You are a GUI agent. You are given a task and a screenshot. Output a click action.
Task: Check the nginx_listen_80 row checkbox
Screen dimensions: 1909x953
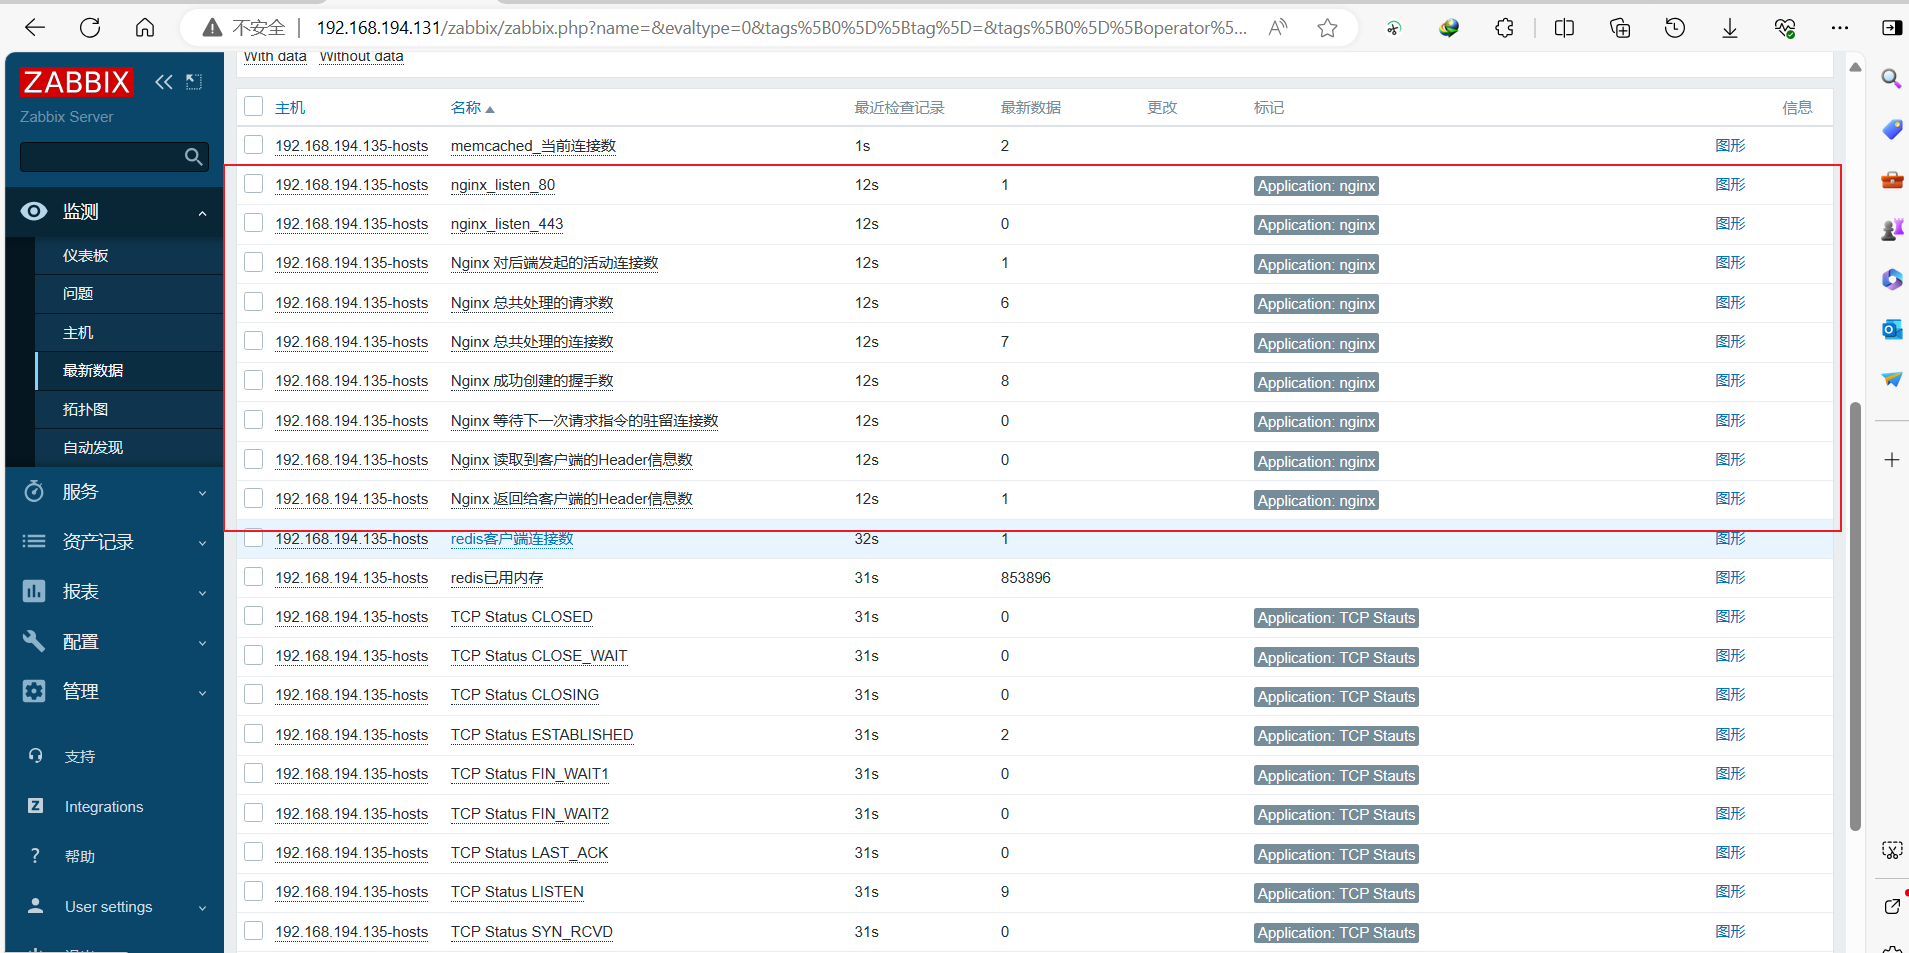tap(254, 184)
